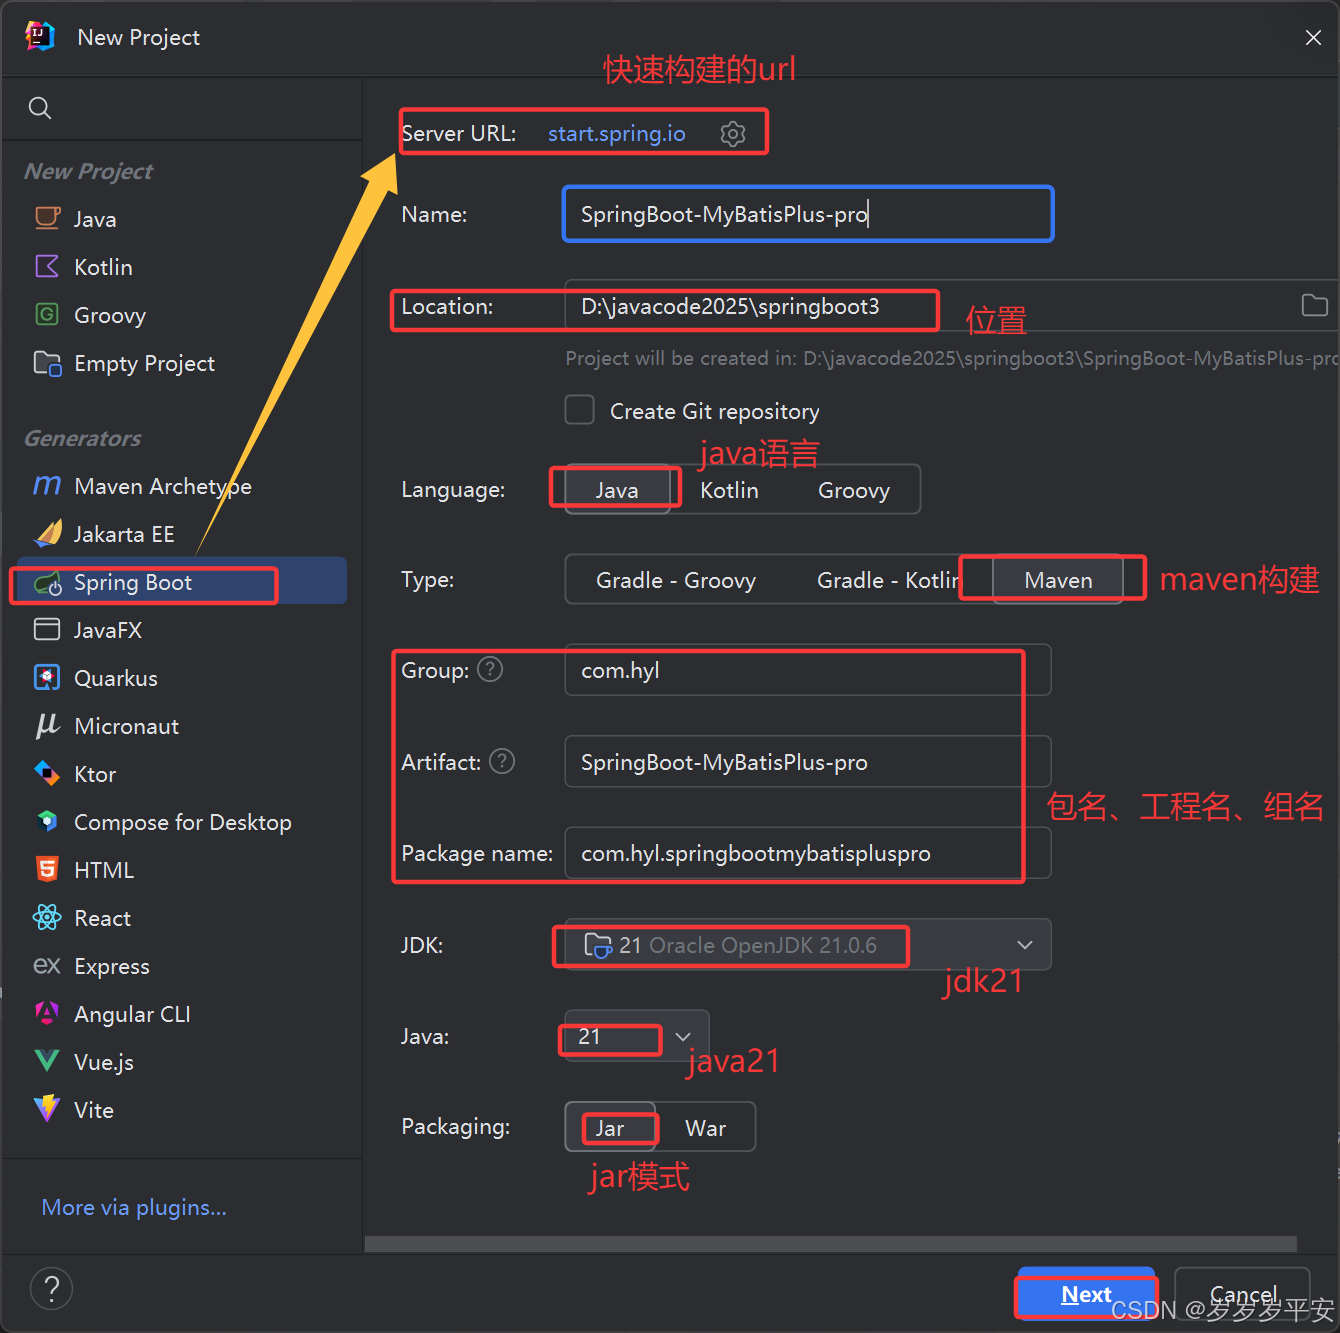Select the Spring Boot generator label
Viewport: 1340px width, 1333px height.
coord(133,582)
